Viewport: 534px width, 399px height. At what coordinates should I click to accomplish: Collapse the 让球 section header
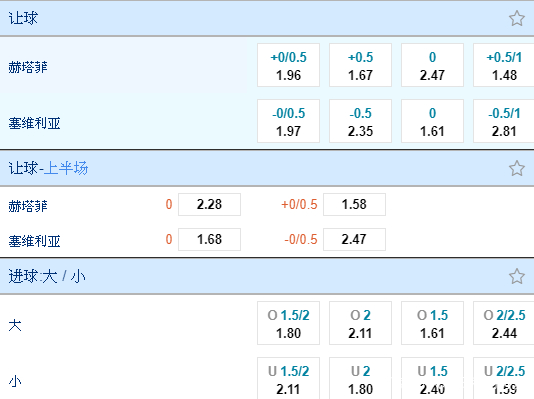click(267, 18)
